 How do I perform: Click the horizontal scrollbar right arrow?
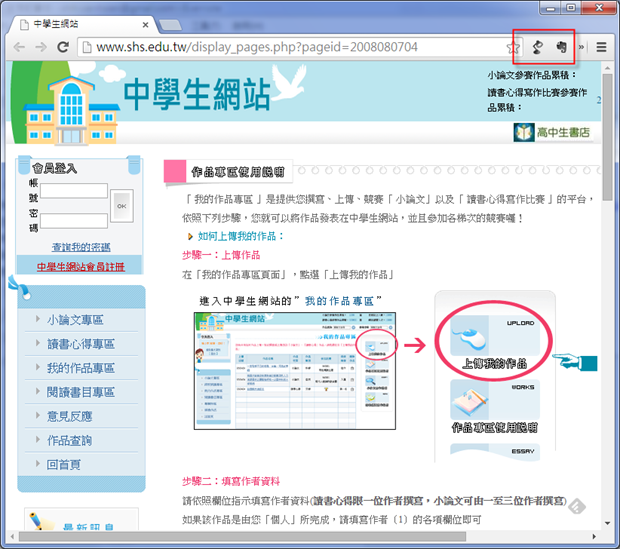tap(594, 537)
